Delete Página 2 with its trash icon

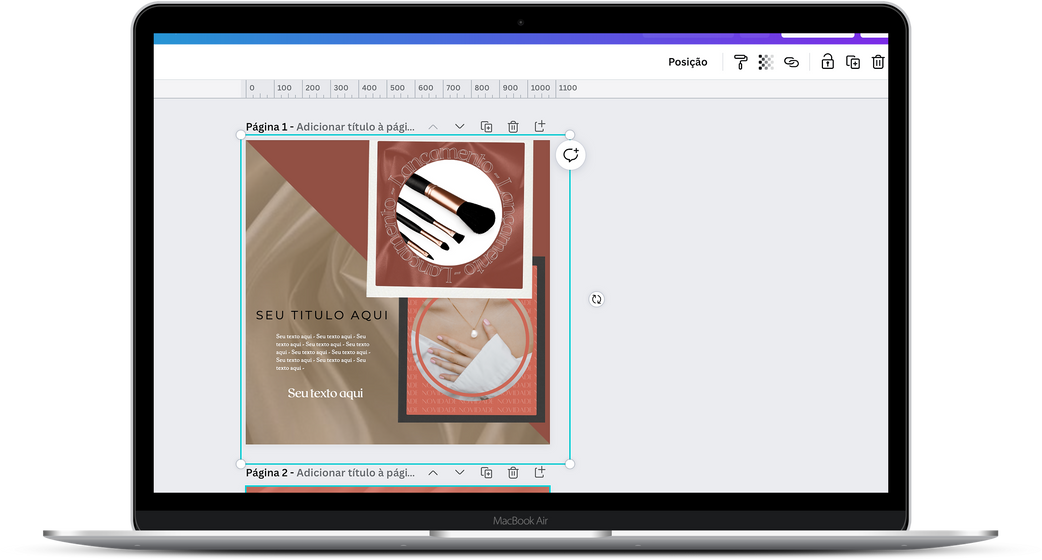coord(513,473)
